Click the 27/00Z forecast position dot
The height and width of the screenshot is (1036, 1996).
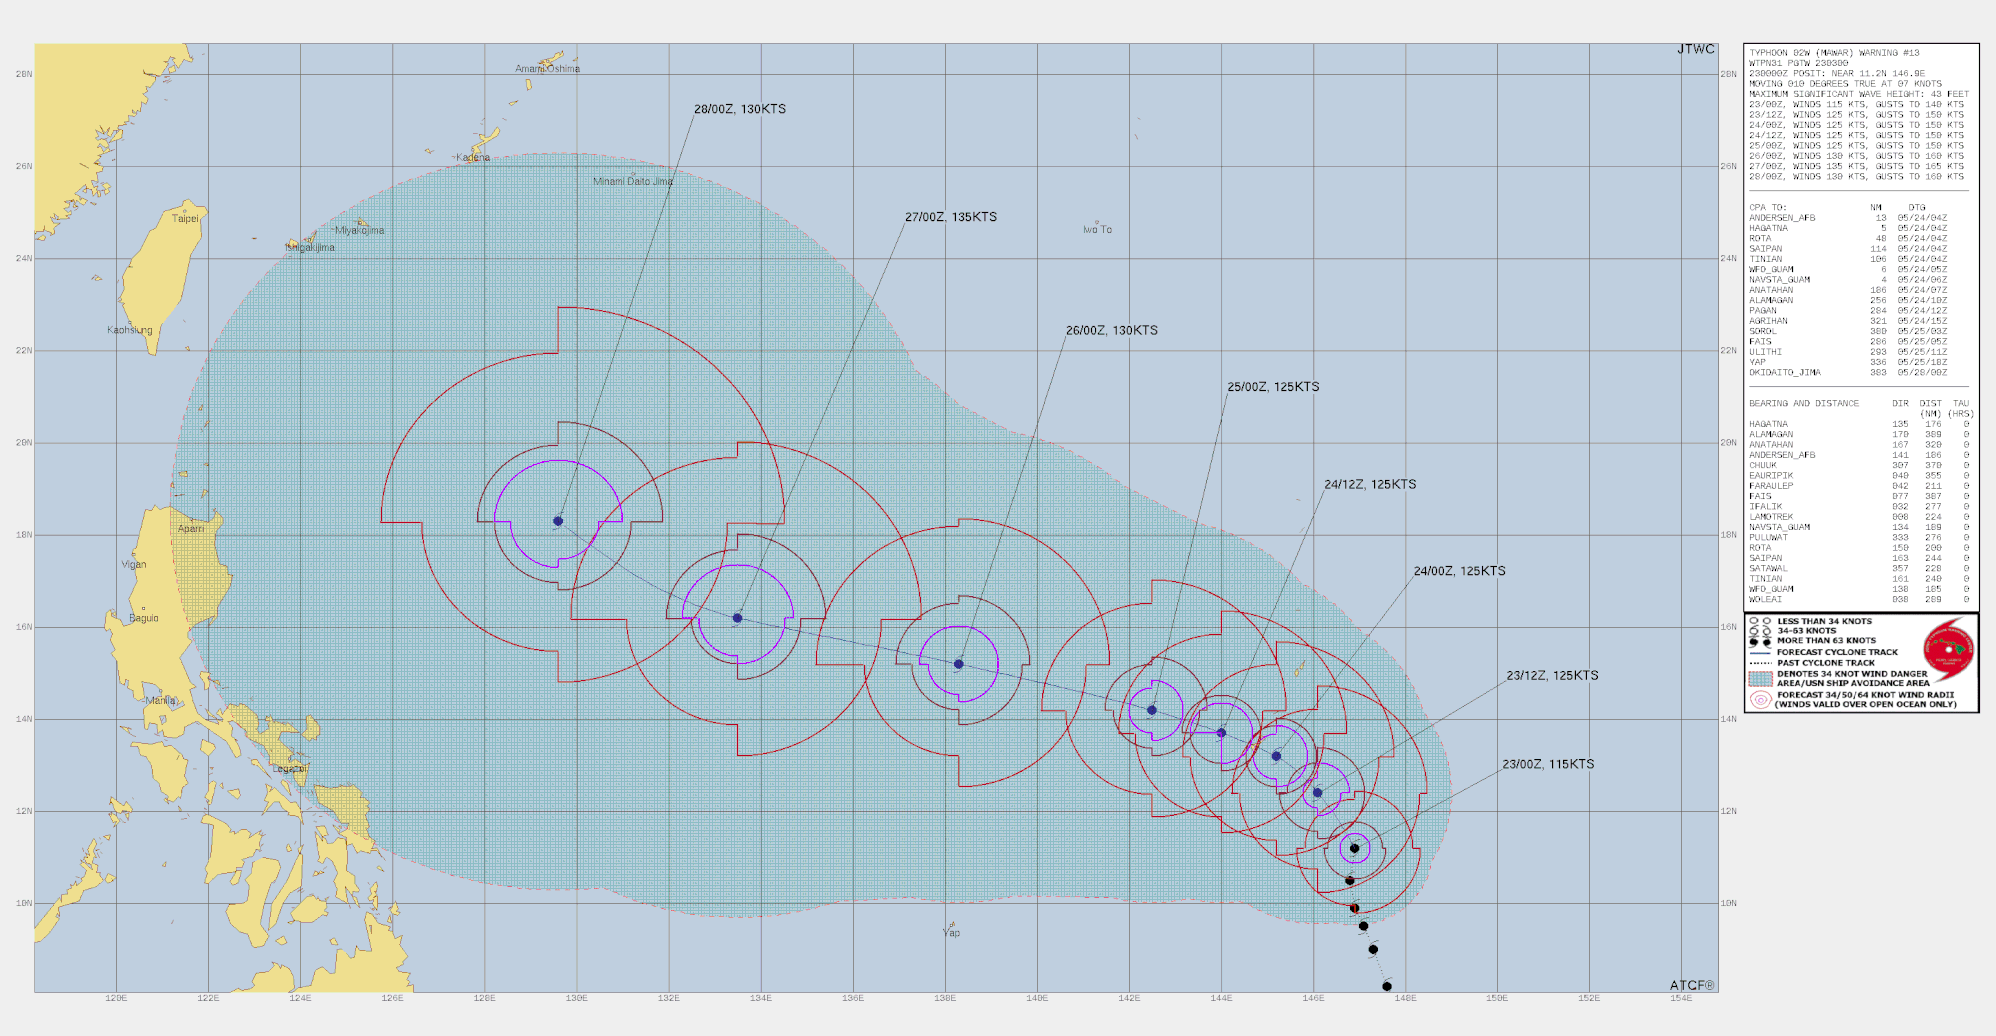click(737, 618)
